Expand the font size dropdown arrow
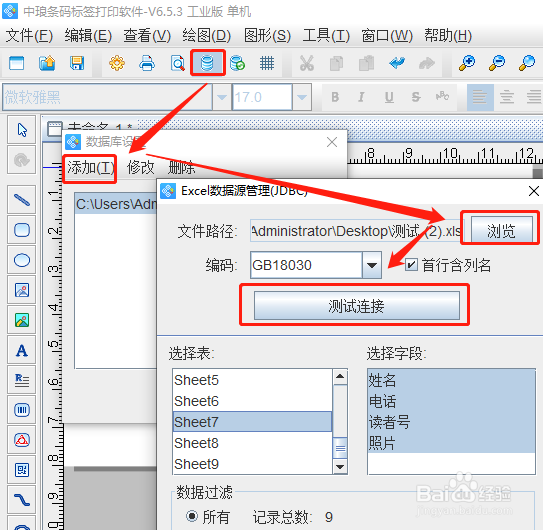The height and width of the screenshot is (530, 543). click(x=302, y=97)
